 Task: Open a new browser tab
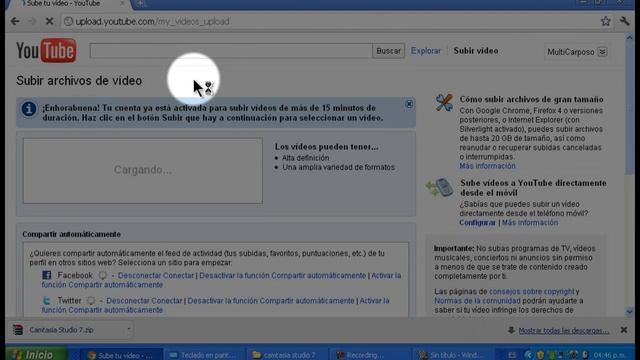tap(141, 4)
